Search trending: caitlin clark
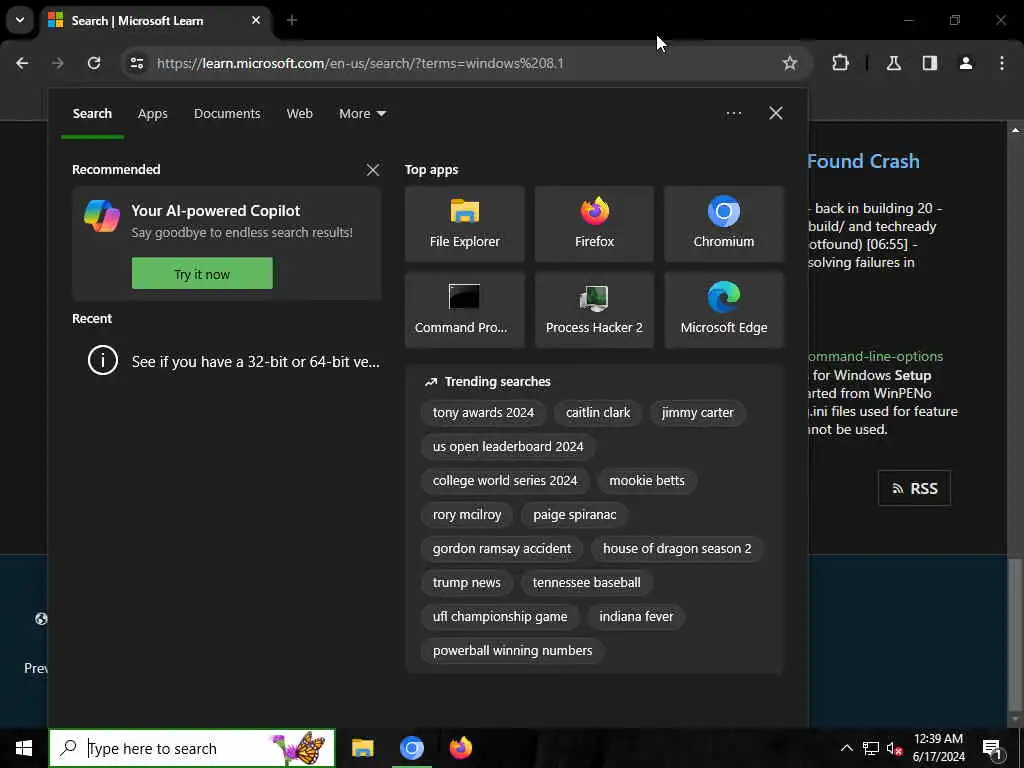Image resolution: width=1024 pixels, height=768 pixels. pyautogui.click(x=598, y=413)
